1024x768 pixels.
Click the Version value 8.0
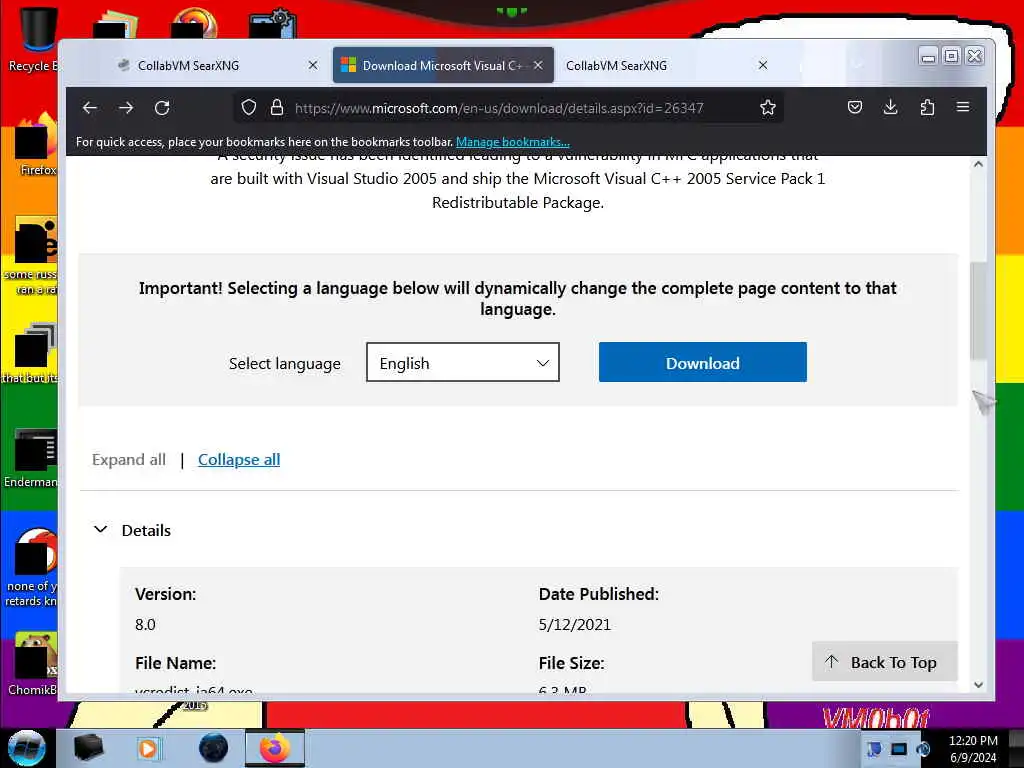point(145,624)
